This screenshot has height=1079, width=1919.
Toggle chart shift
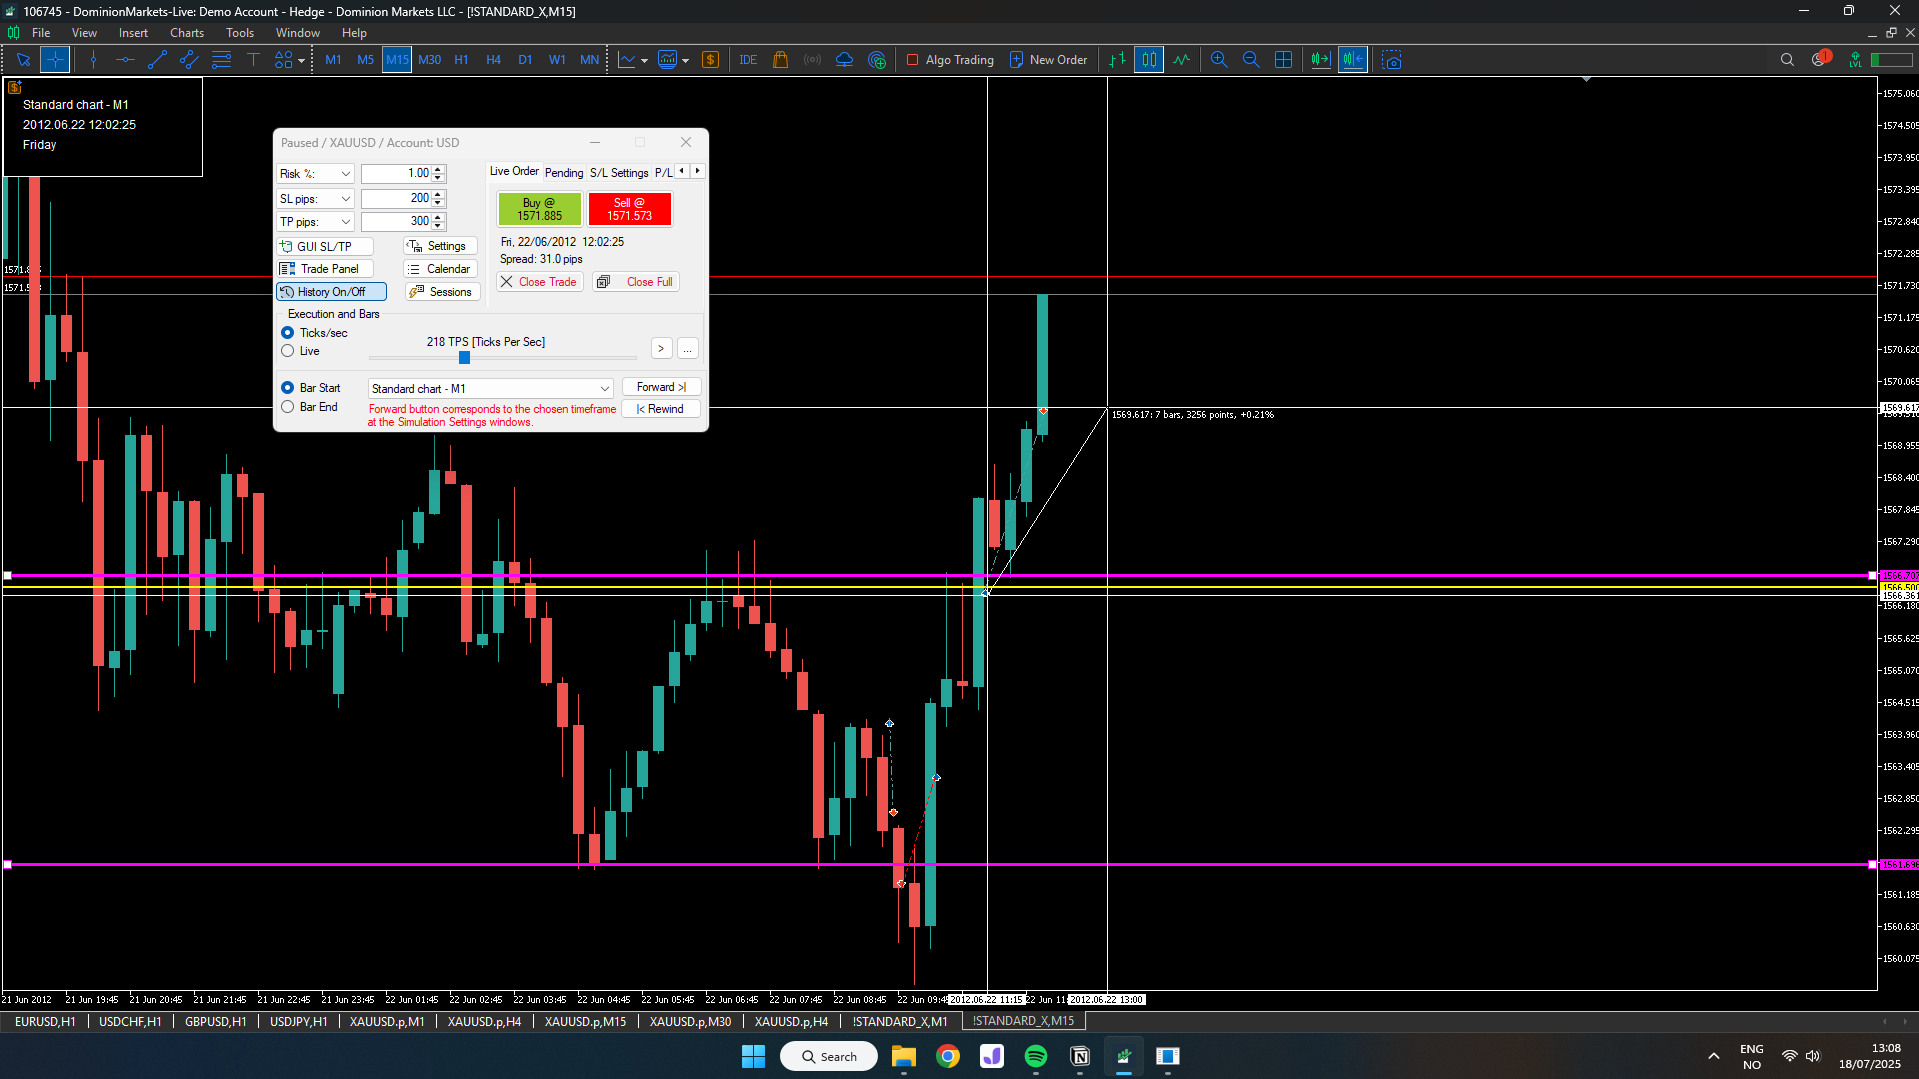[x=1353, y=60]
